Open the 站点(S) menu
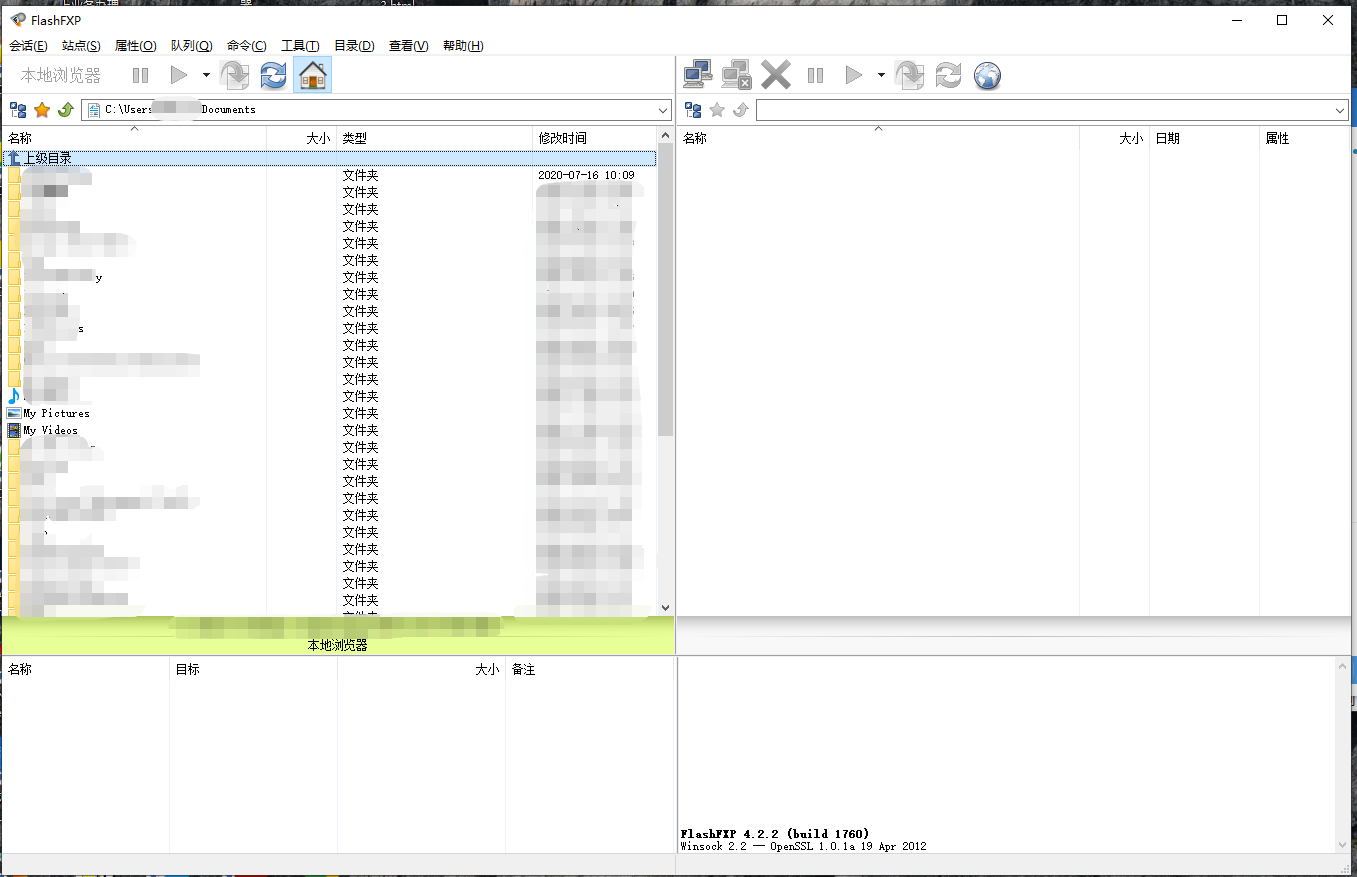Screen dimensions: 1357x877 [81, 46]
